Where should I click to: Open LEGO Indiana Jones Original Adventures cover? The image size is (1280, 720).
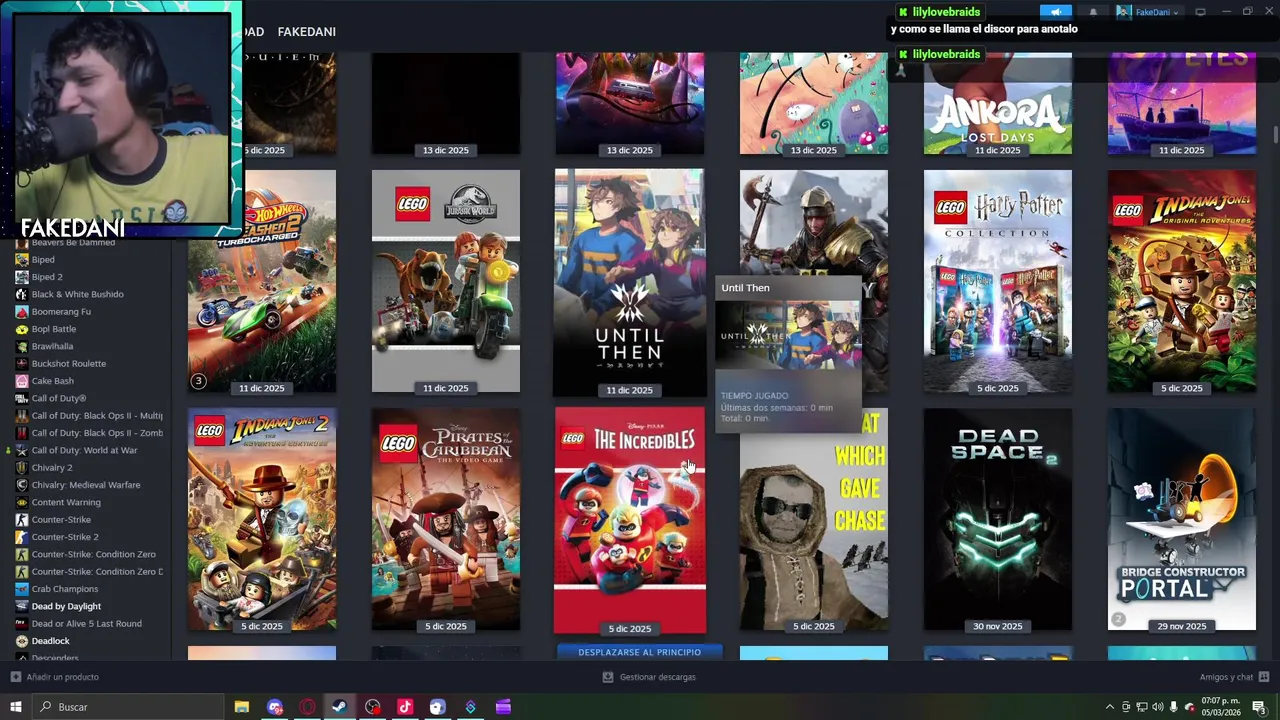(1182, 281)
